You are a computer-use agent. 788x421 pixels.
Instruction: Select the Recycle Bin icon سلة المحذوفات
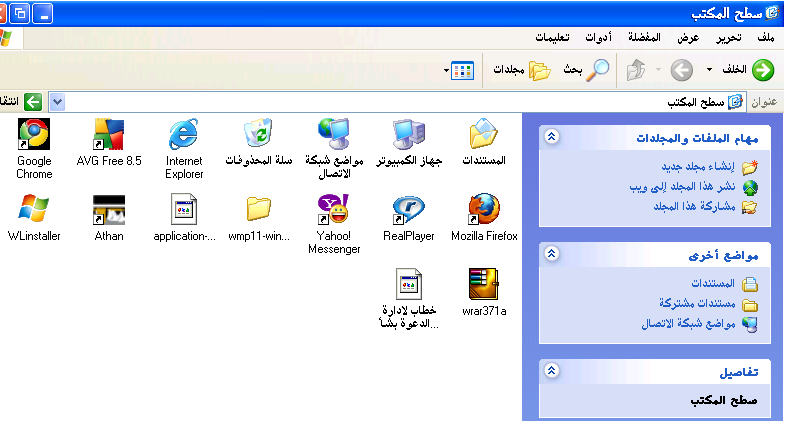(x=258, y=134)
